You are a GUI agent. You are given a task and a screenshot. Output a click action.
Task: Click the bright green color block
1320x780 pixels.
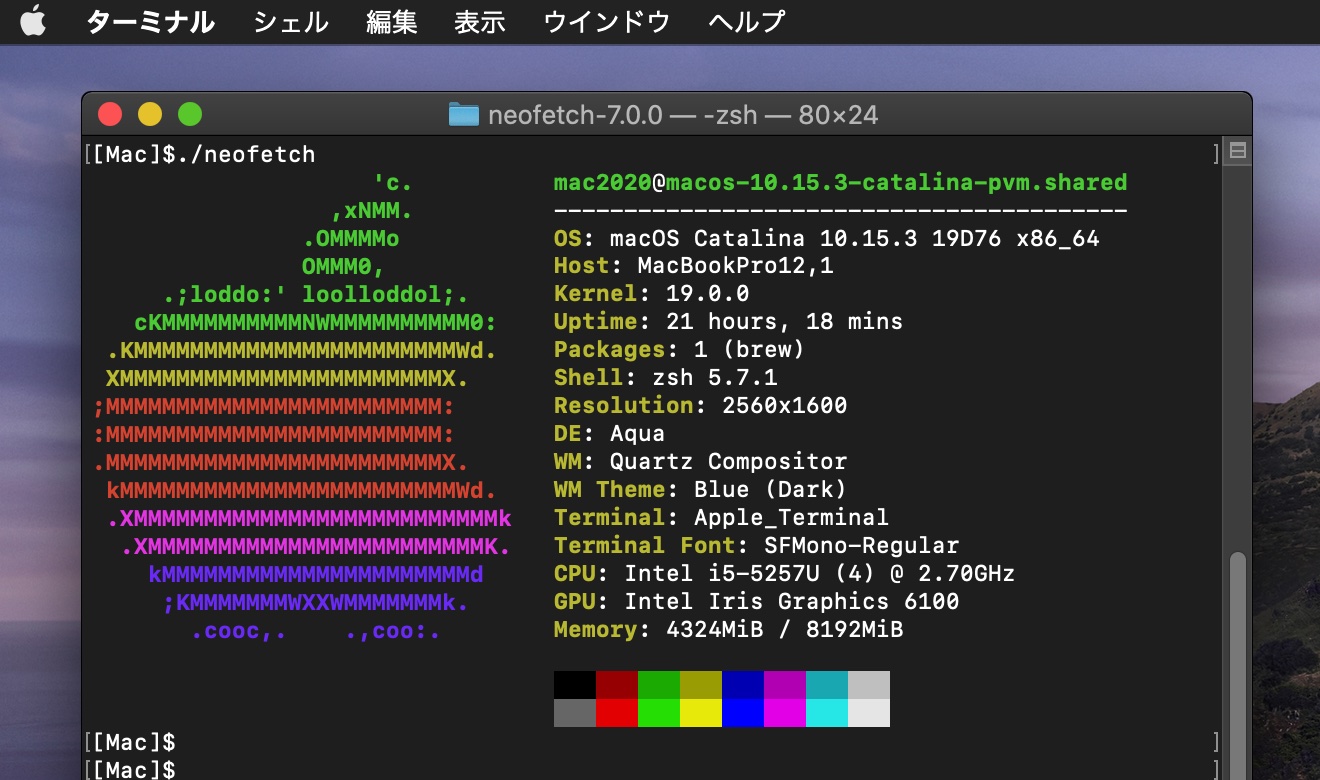tap(659, 713)
